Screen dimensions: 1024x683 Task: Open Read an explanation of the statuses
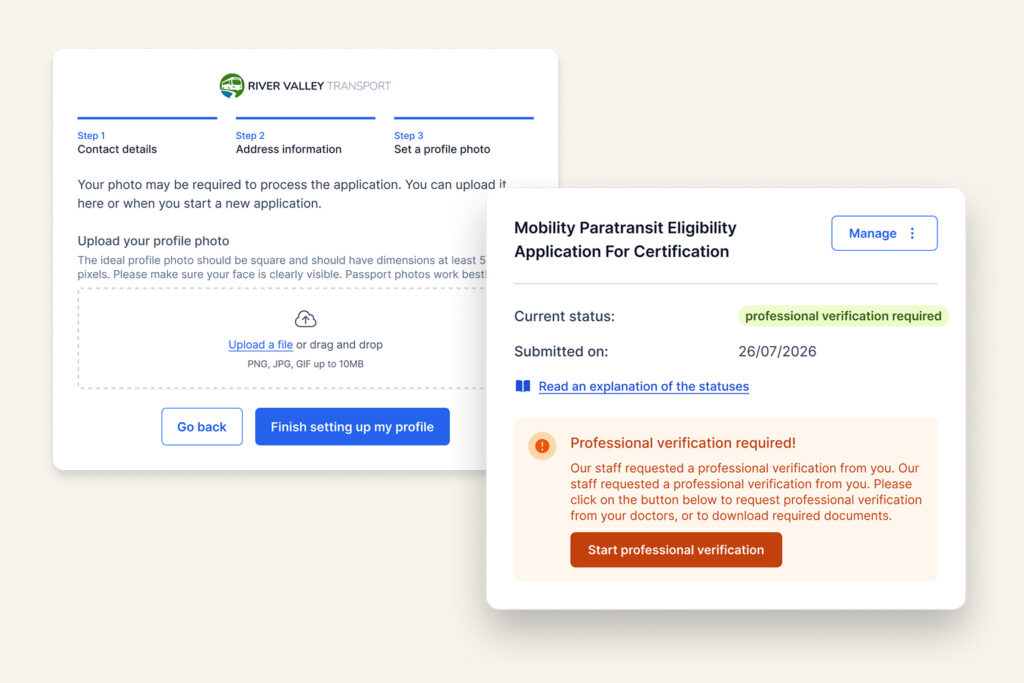[643, 386]
